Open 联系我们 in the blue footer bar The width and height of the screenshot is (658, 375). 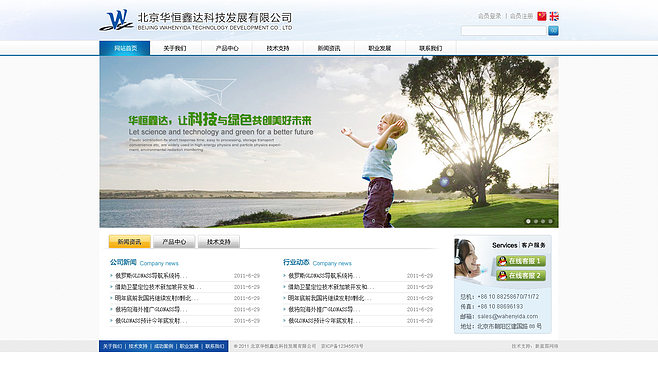pyautogui.click(x=215, y=346)
